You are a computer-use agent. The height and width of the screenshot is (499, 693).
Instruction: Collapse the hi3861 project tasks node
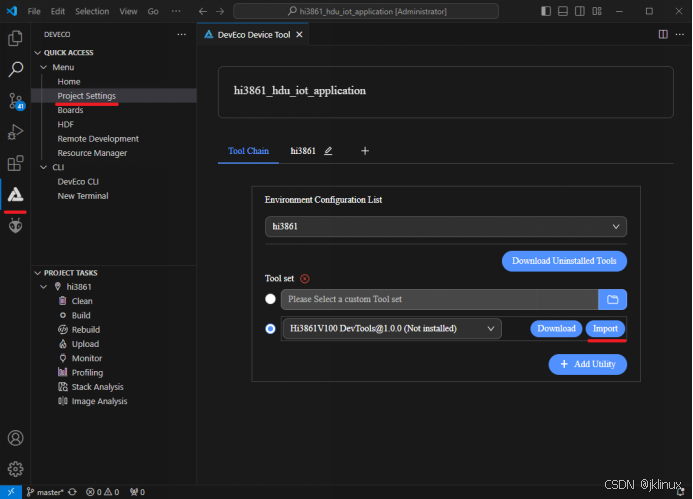(x=43, y=287)
